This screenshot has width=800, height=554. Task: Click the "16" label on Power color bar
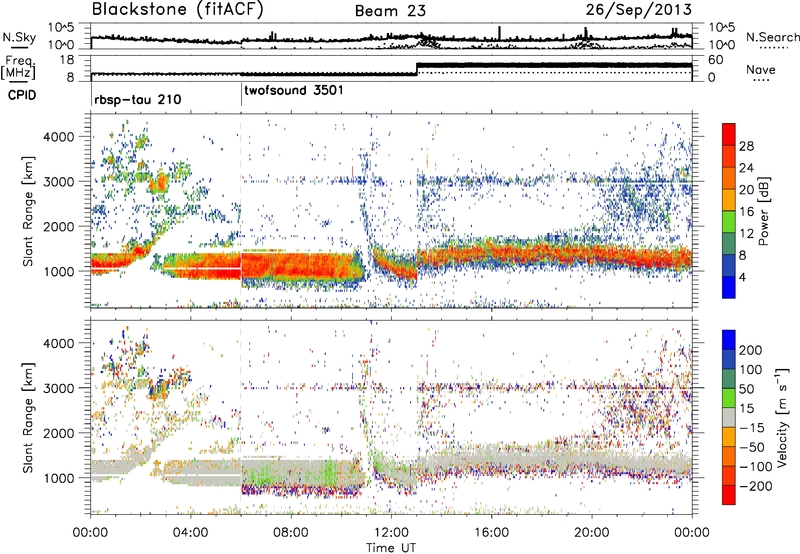(746, 212)
